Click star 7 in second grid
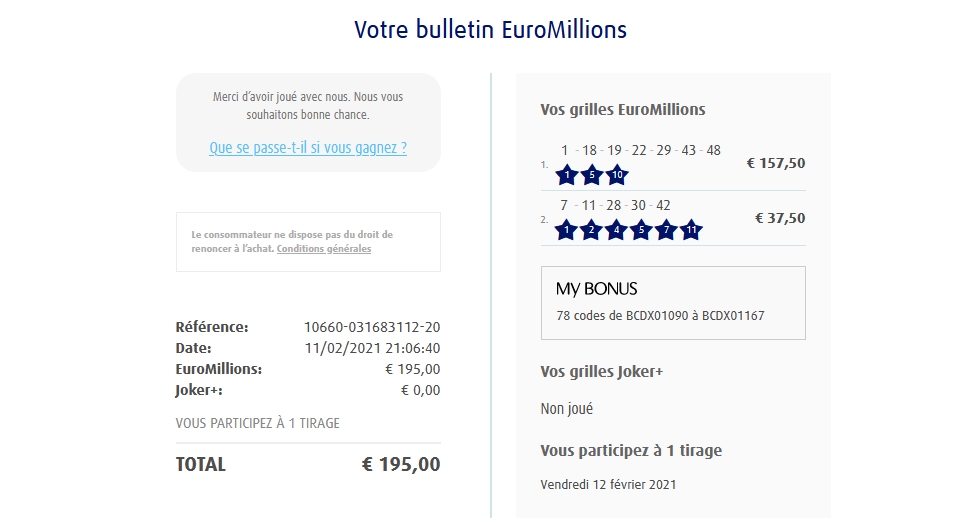This screenshot has width=978, height=526. [x=666, y=230]
